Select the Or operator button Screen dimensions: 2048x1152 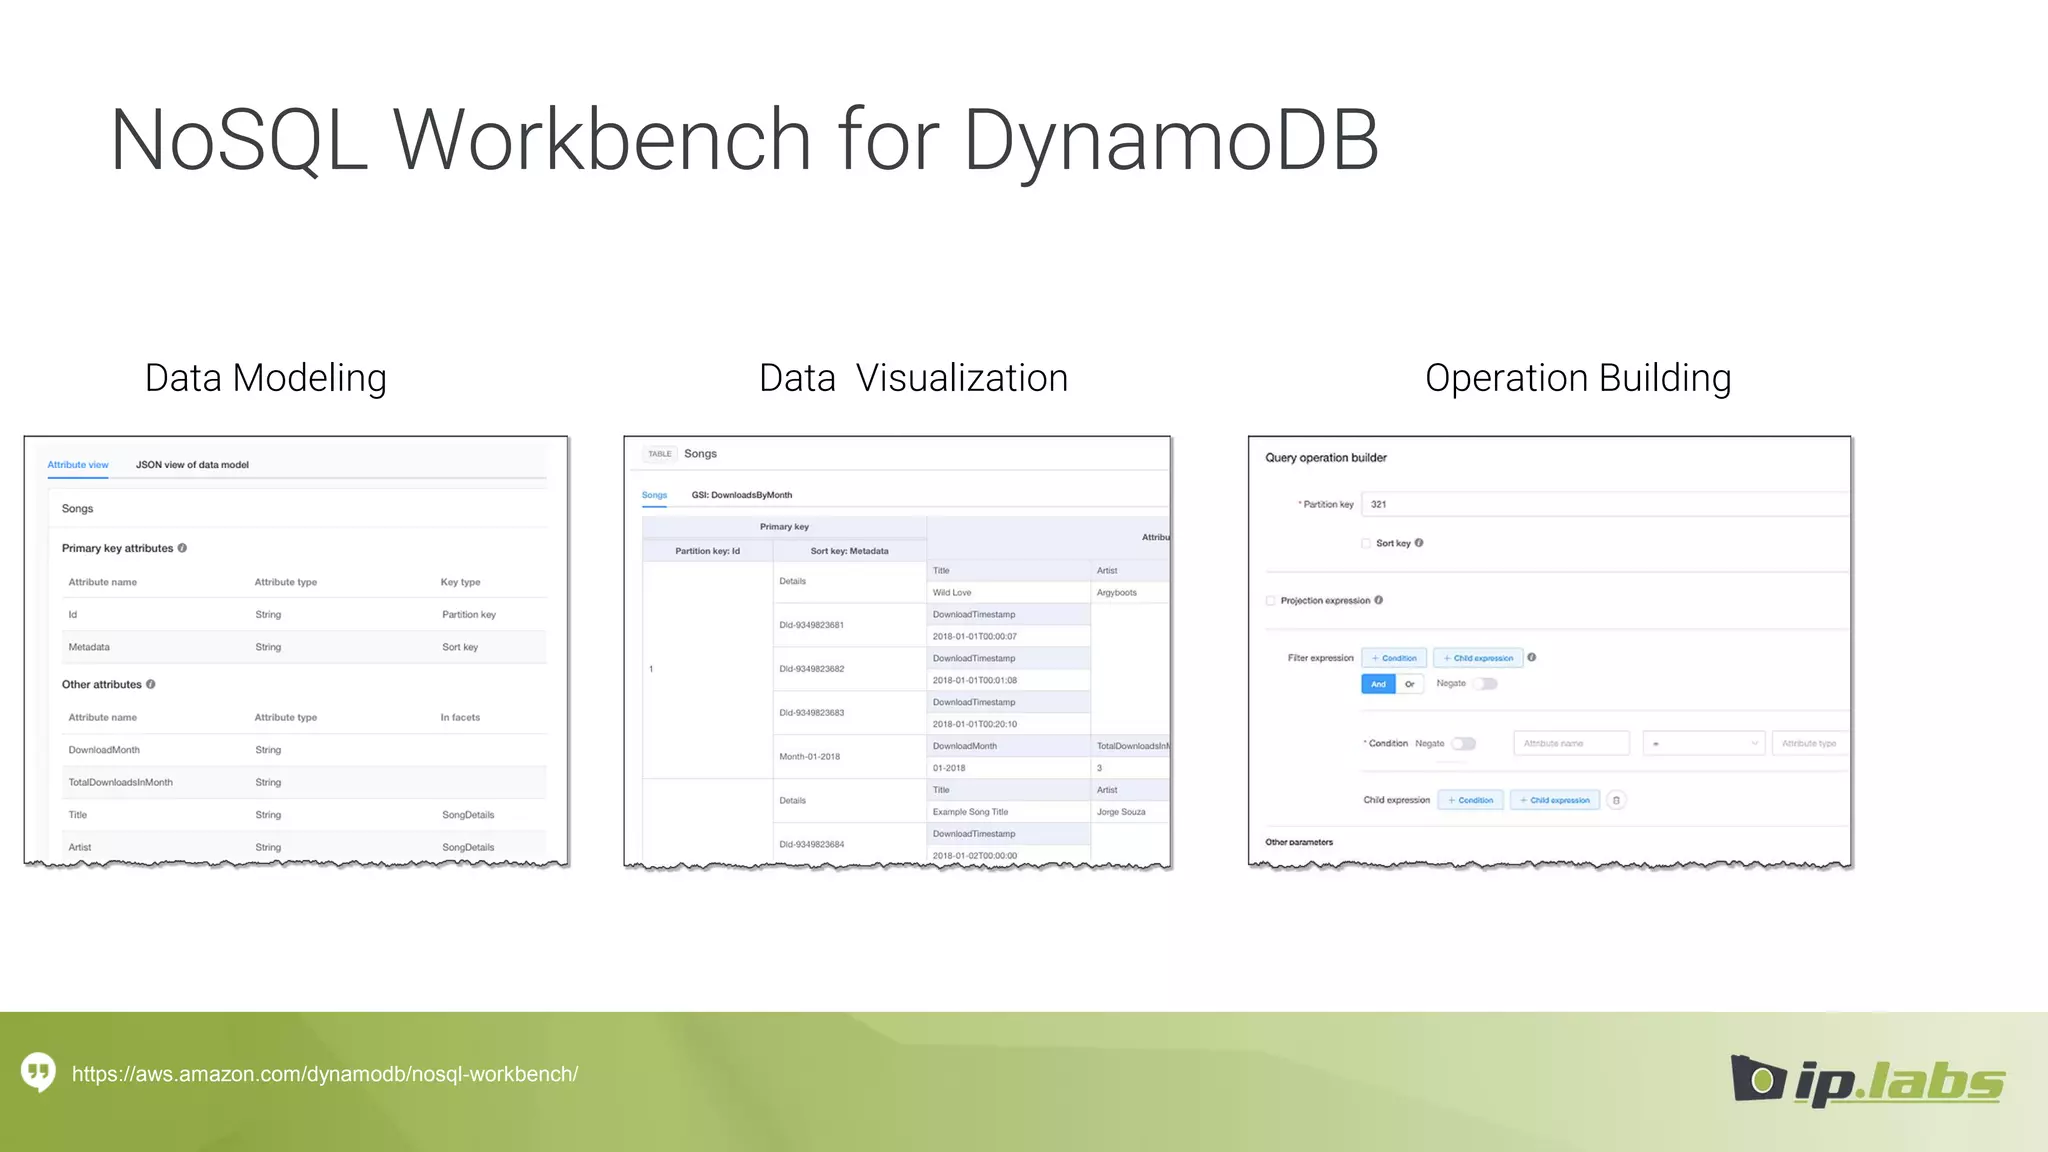click(1410, 684)
